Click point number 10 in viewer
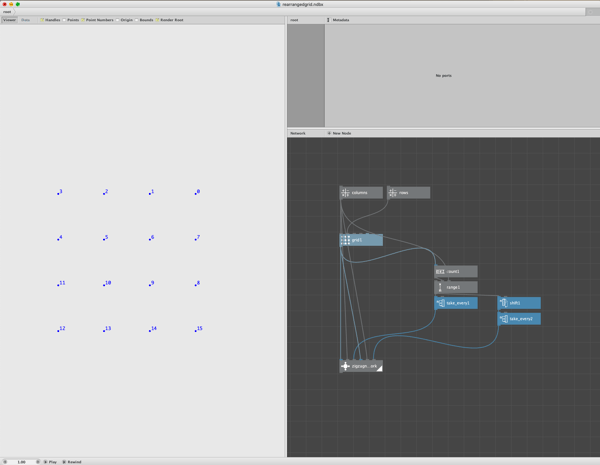Image resolution: width=600 pixels, height=465 pixels. tap(107, 283)
